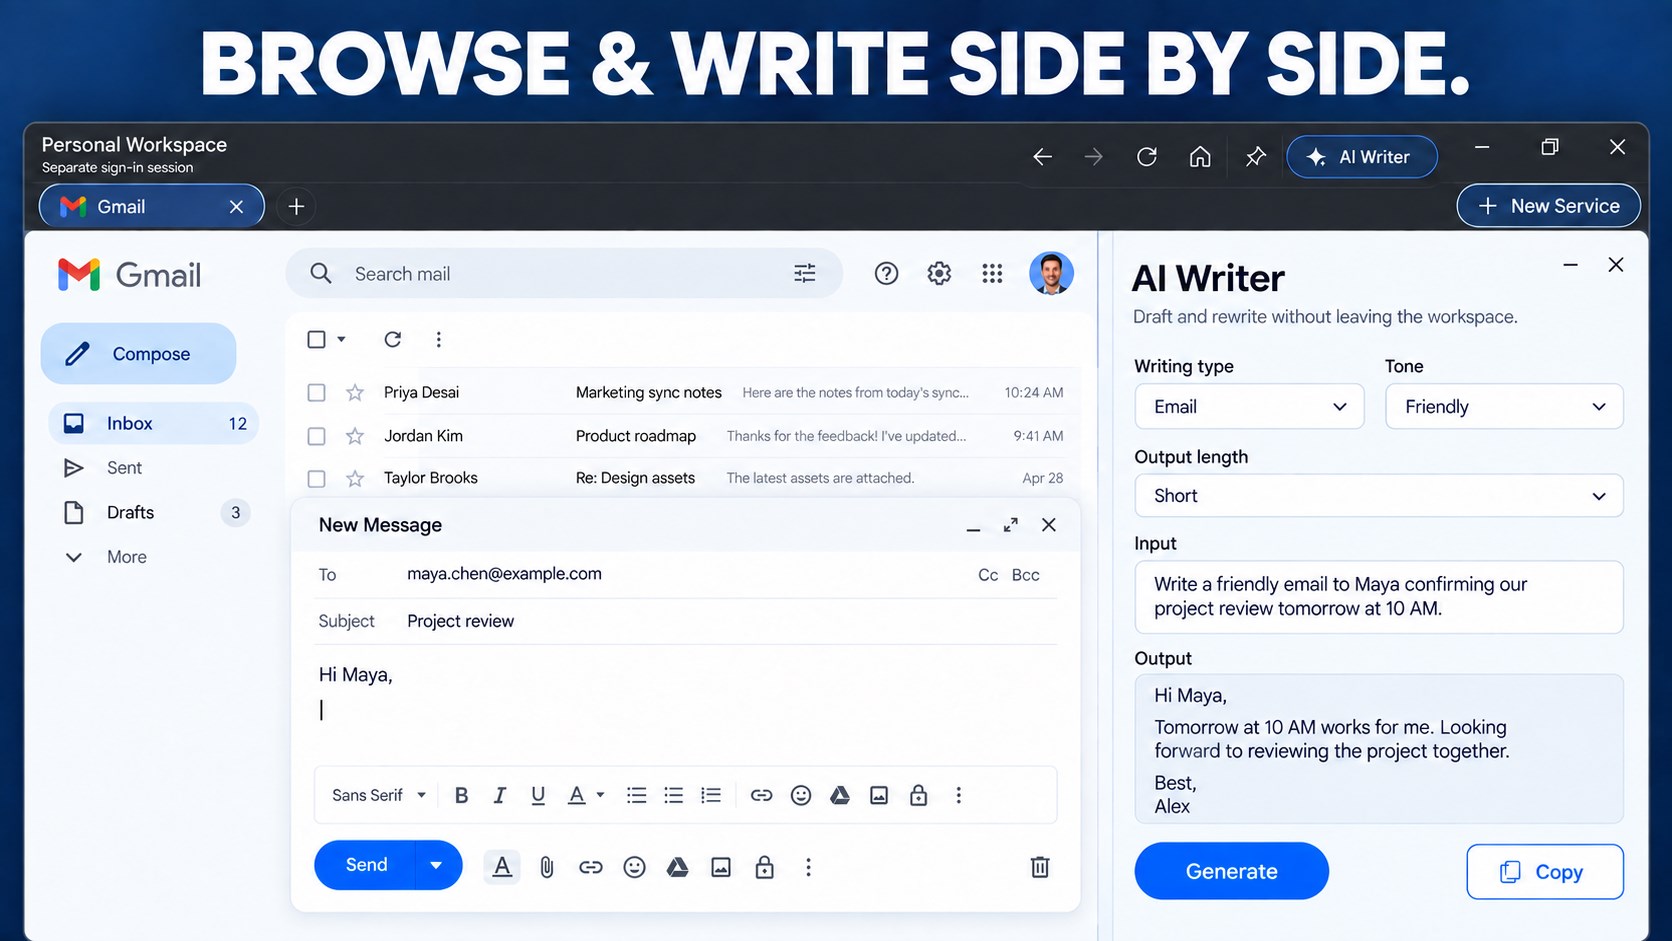The height and width of the screenshot is (941, 1672).
Task: Show search options filter icon
Action: (805, 273)
